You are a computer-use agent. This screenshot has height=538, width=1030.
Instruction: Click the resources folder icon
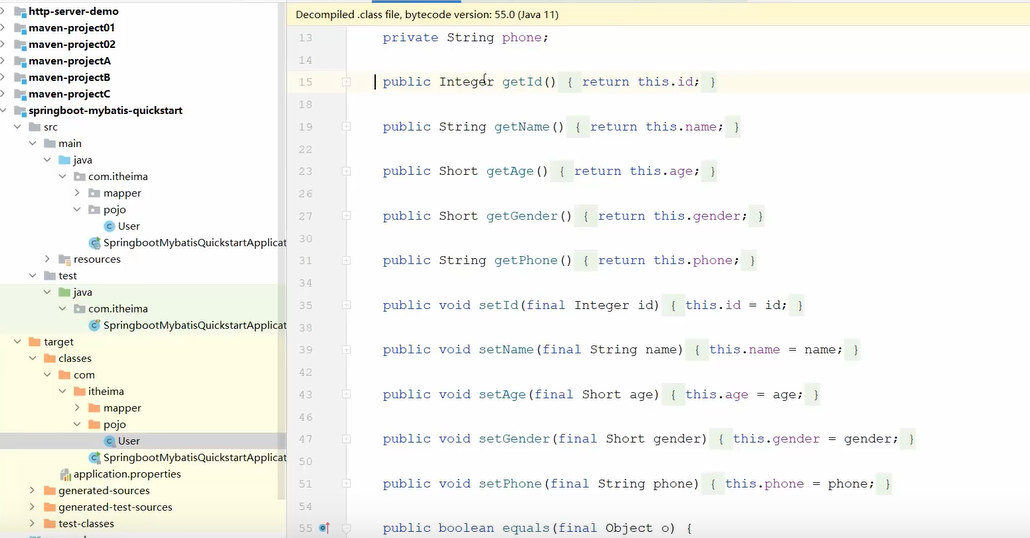click(64, 259)
